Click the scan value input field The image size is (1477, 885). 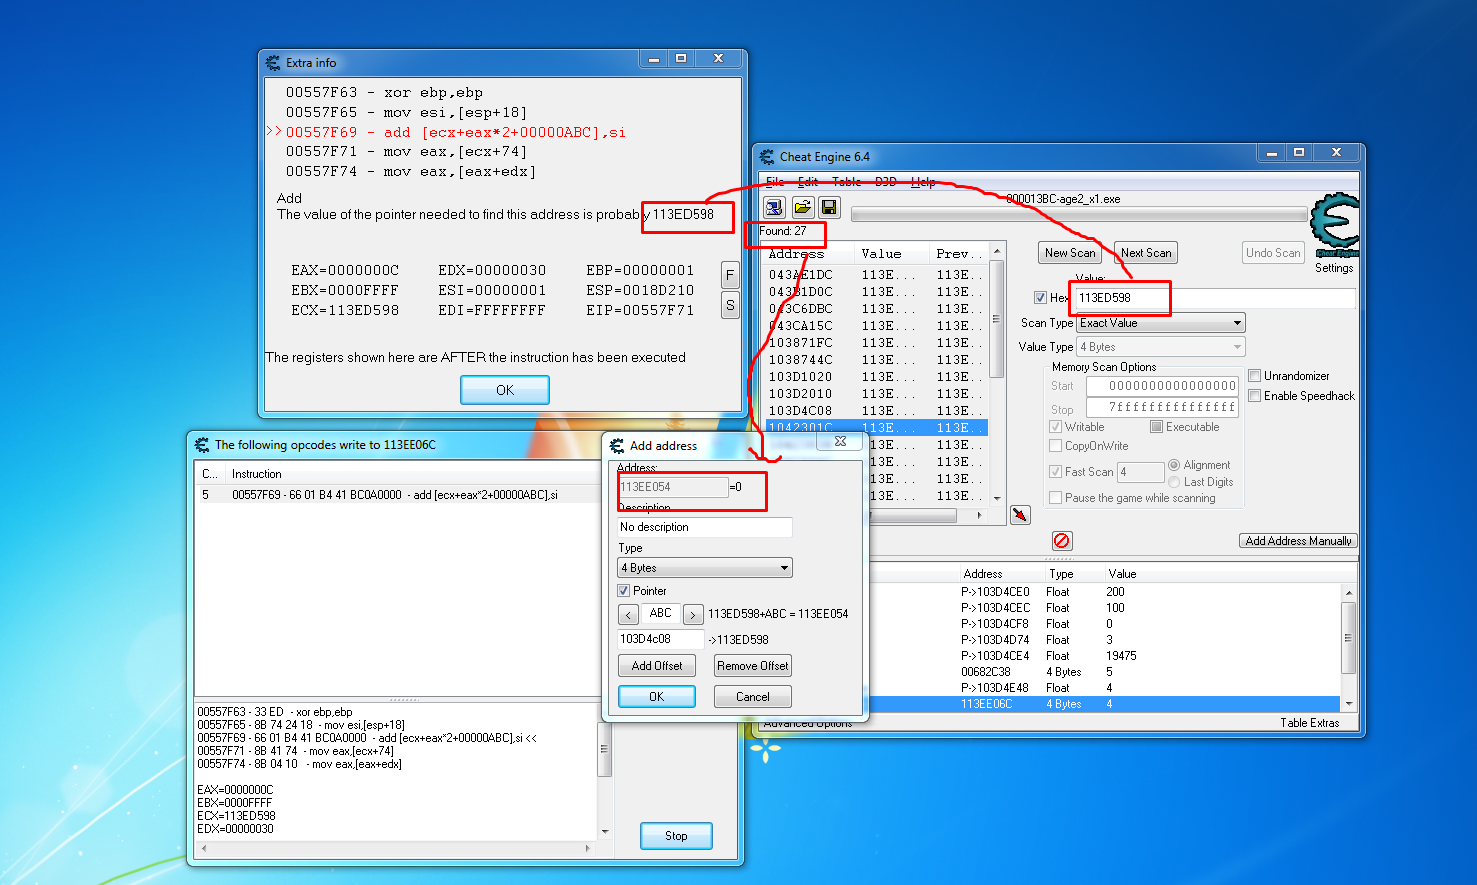(x=1214, y=298)
